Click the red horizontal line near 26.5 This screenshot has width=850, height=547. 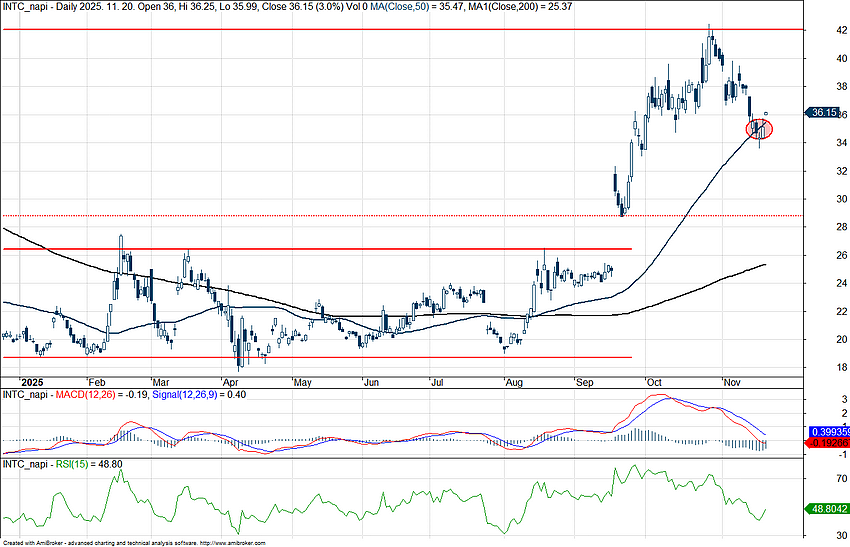click(300, 248)
